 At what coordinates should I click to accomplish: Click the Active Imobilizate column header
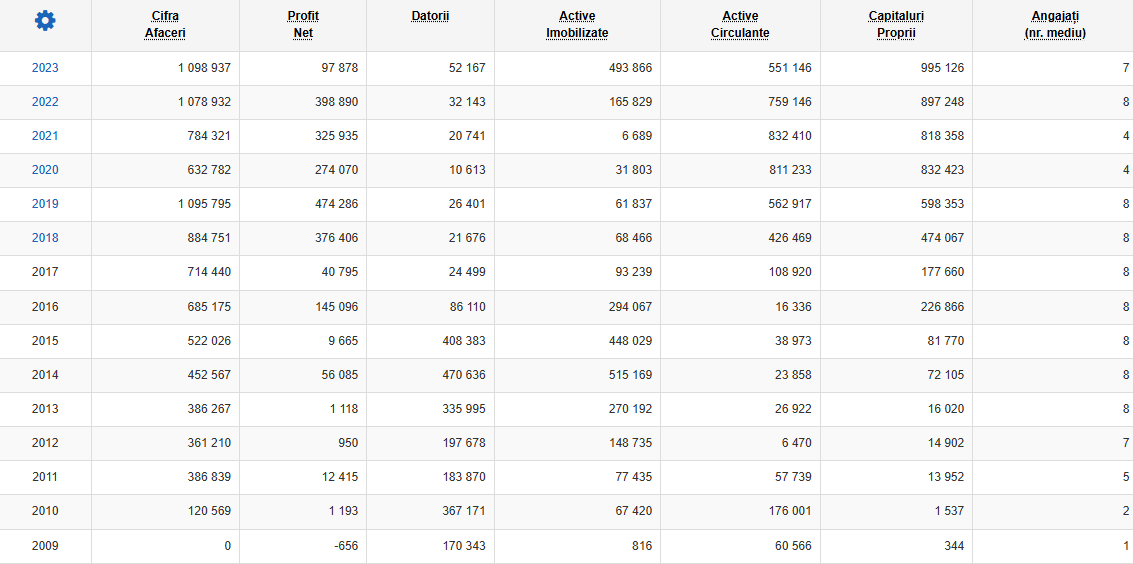coord(577,24)
